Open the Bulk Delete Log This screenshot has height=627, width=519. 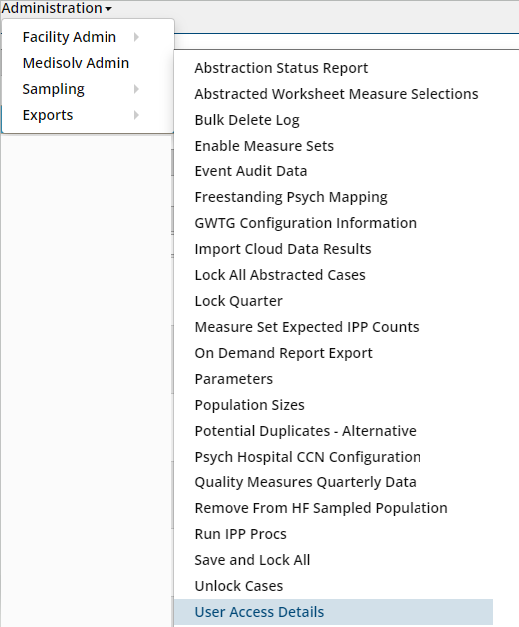pos(247,120)
